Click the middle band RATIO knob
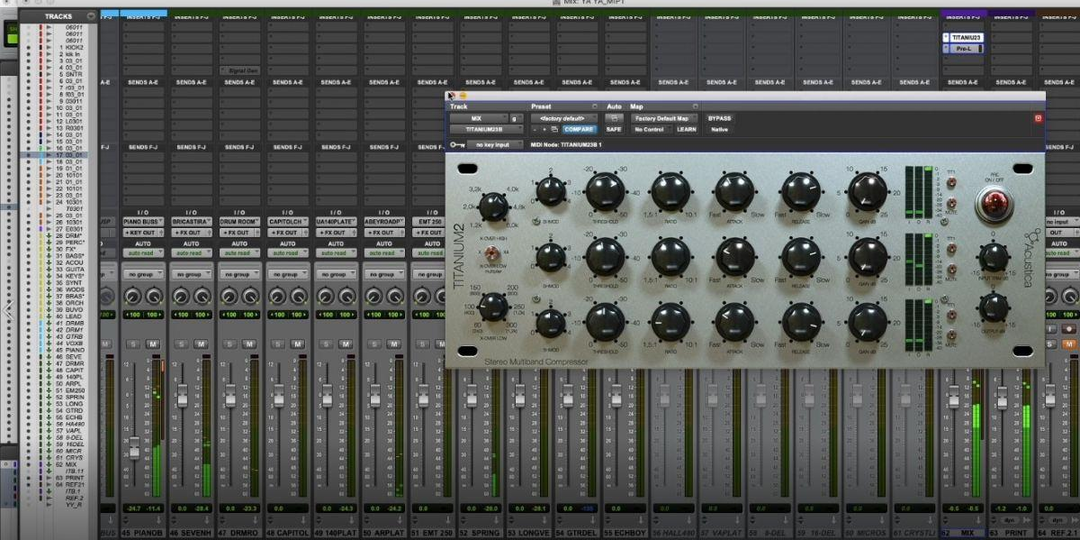Screen dimensions: 1080x540 pos(670,256)
